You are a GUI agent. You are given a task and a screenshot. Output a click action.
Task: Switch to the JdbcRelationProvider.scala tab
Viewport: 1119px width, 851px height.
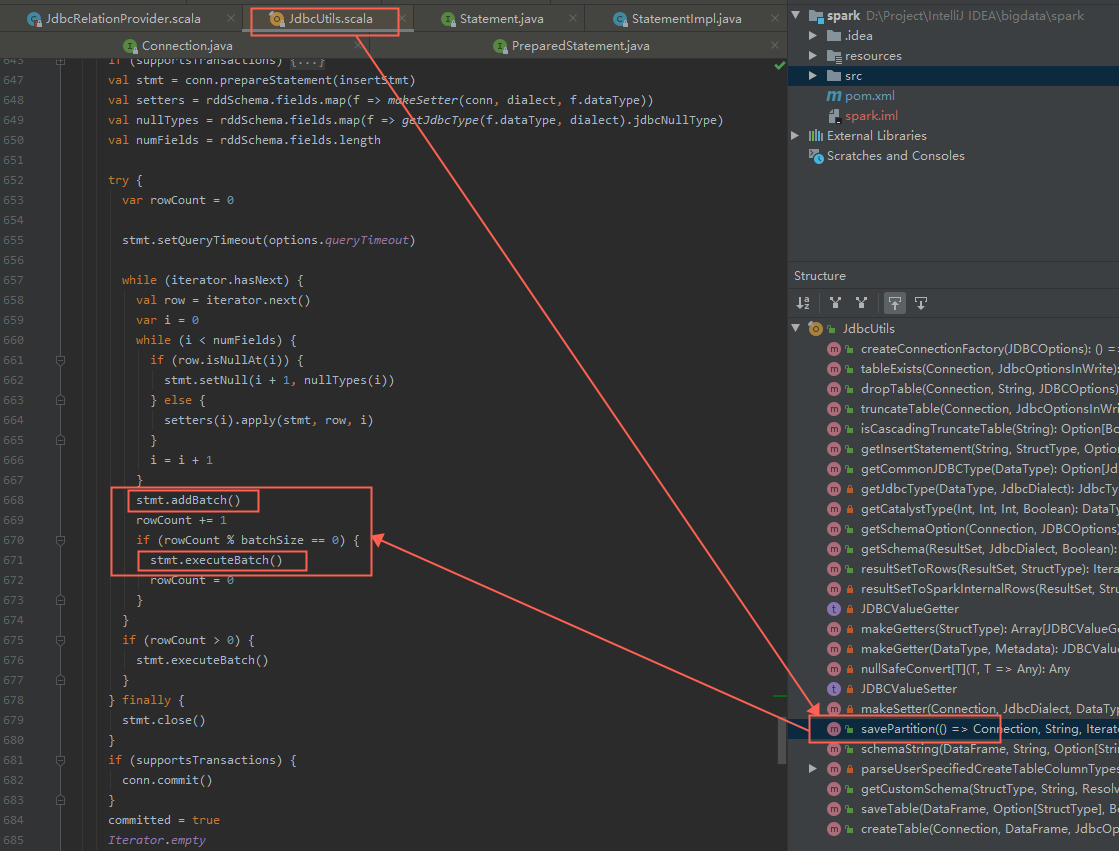click(x=123, y=19)
